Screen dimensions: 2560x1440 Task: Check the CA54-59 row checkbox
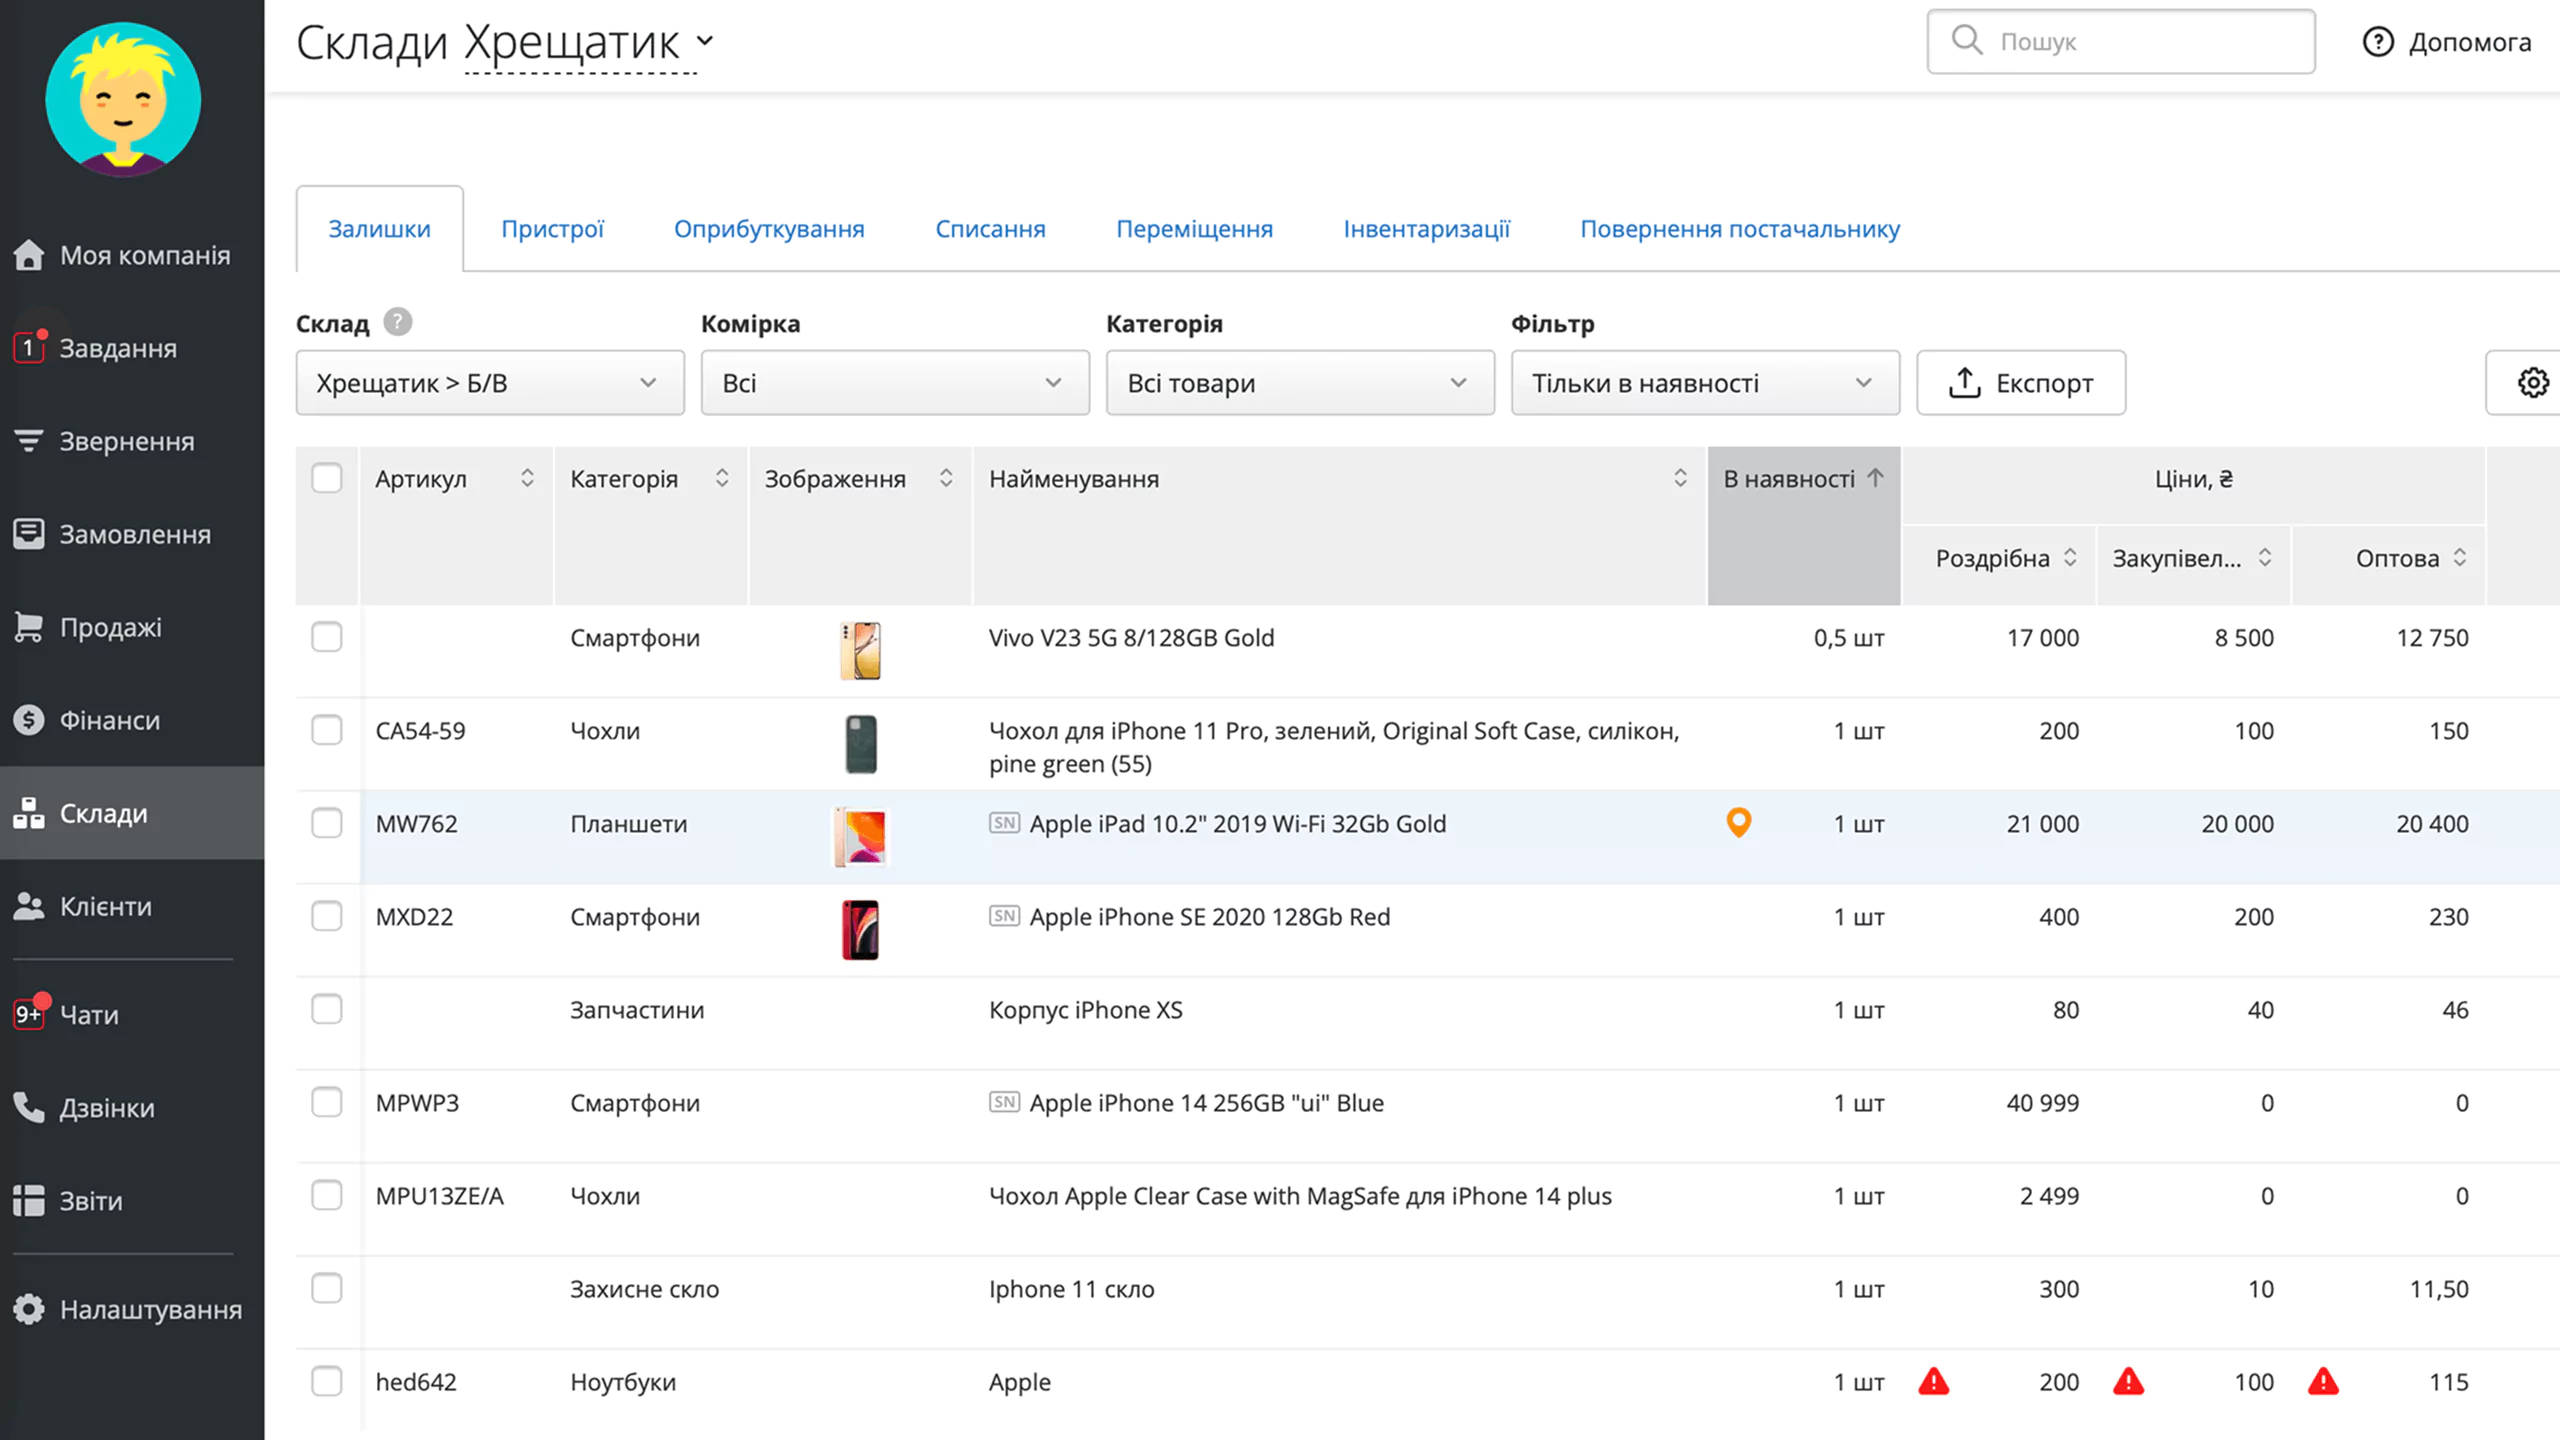(327, 730)
